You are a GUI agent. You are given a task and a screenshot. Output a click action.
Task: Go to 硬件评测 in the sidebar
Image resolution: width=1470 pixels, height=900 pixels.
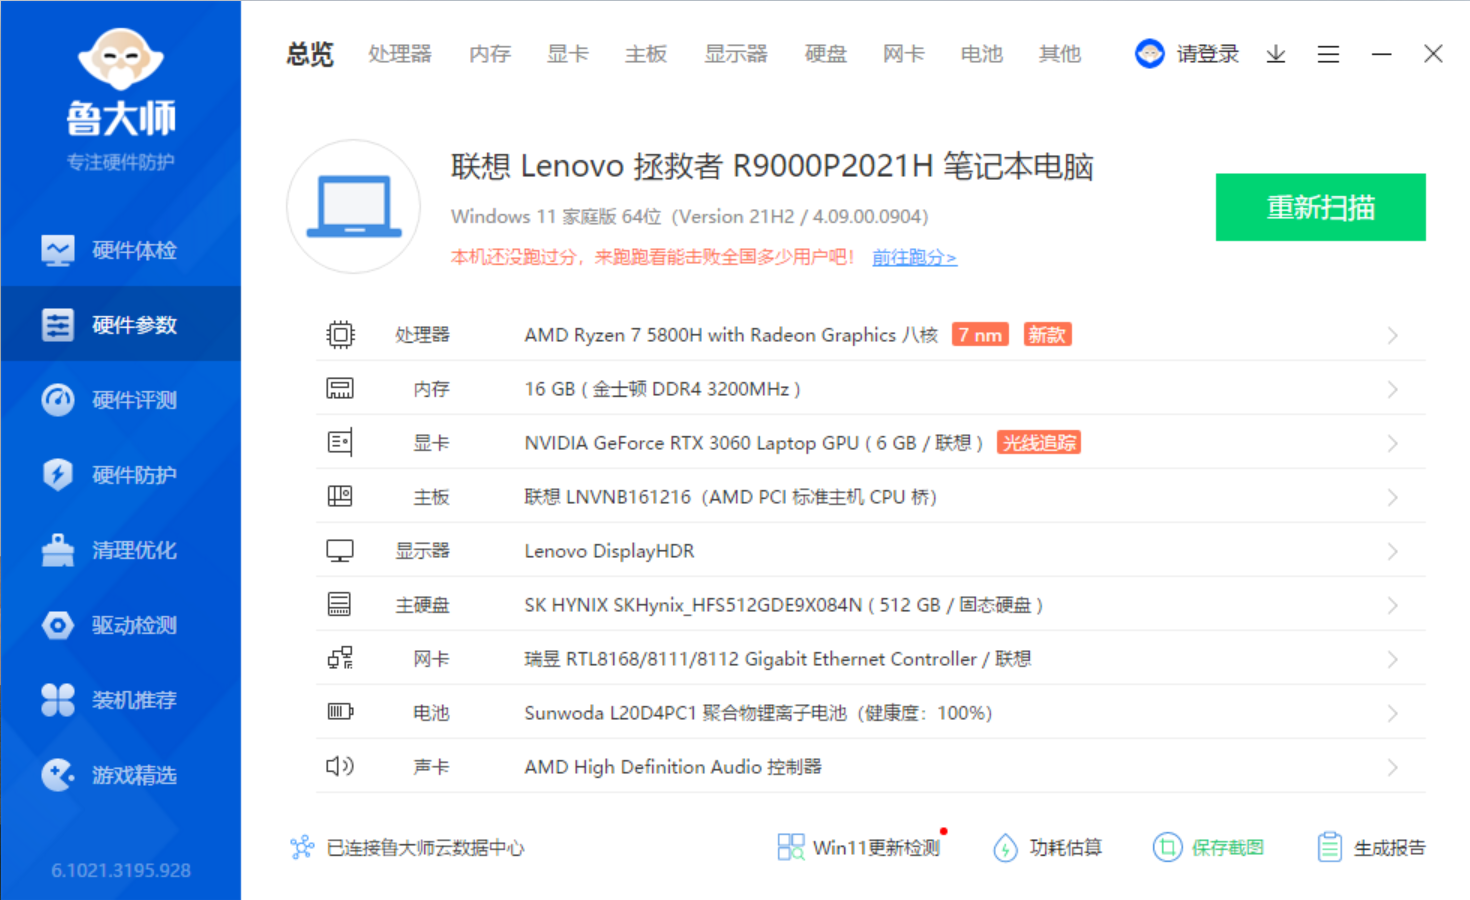click(x=120, y=400)
